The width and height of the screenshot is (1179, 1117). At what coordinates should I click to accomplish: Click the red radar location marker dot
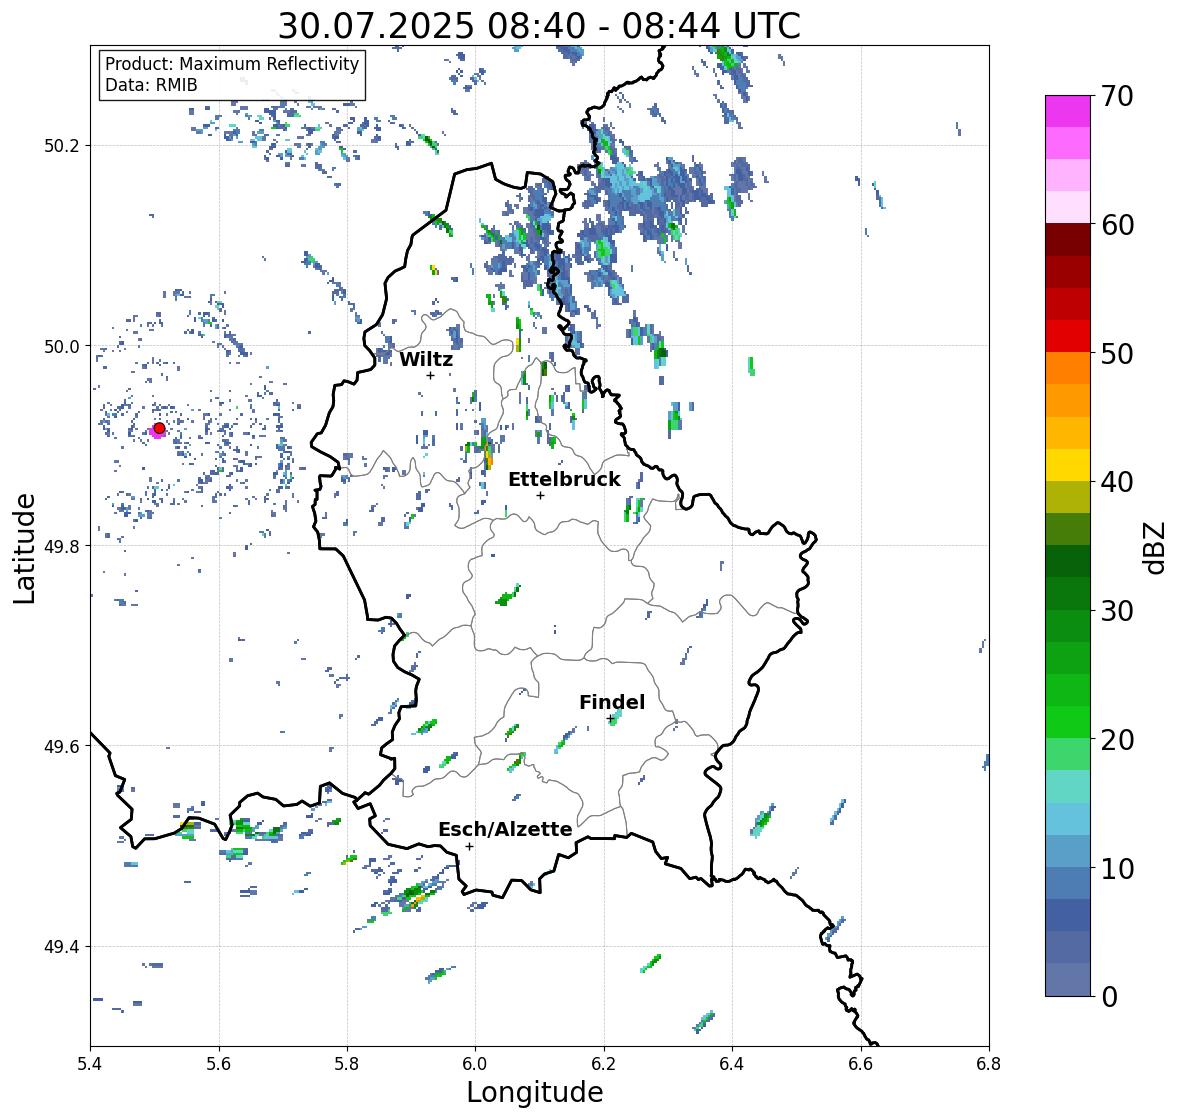(159, 428)
